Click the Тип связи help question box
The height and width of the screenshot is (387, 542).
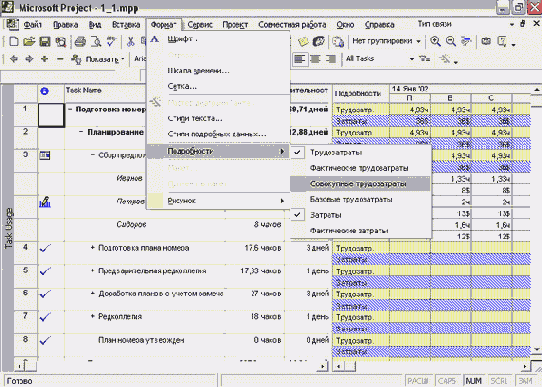tap(460, 24)
